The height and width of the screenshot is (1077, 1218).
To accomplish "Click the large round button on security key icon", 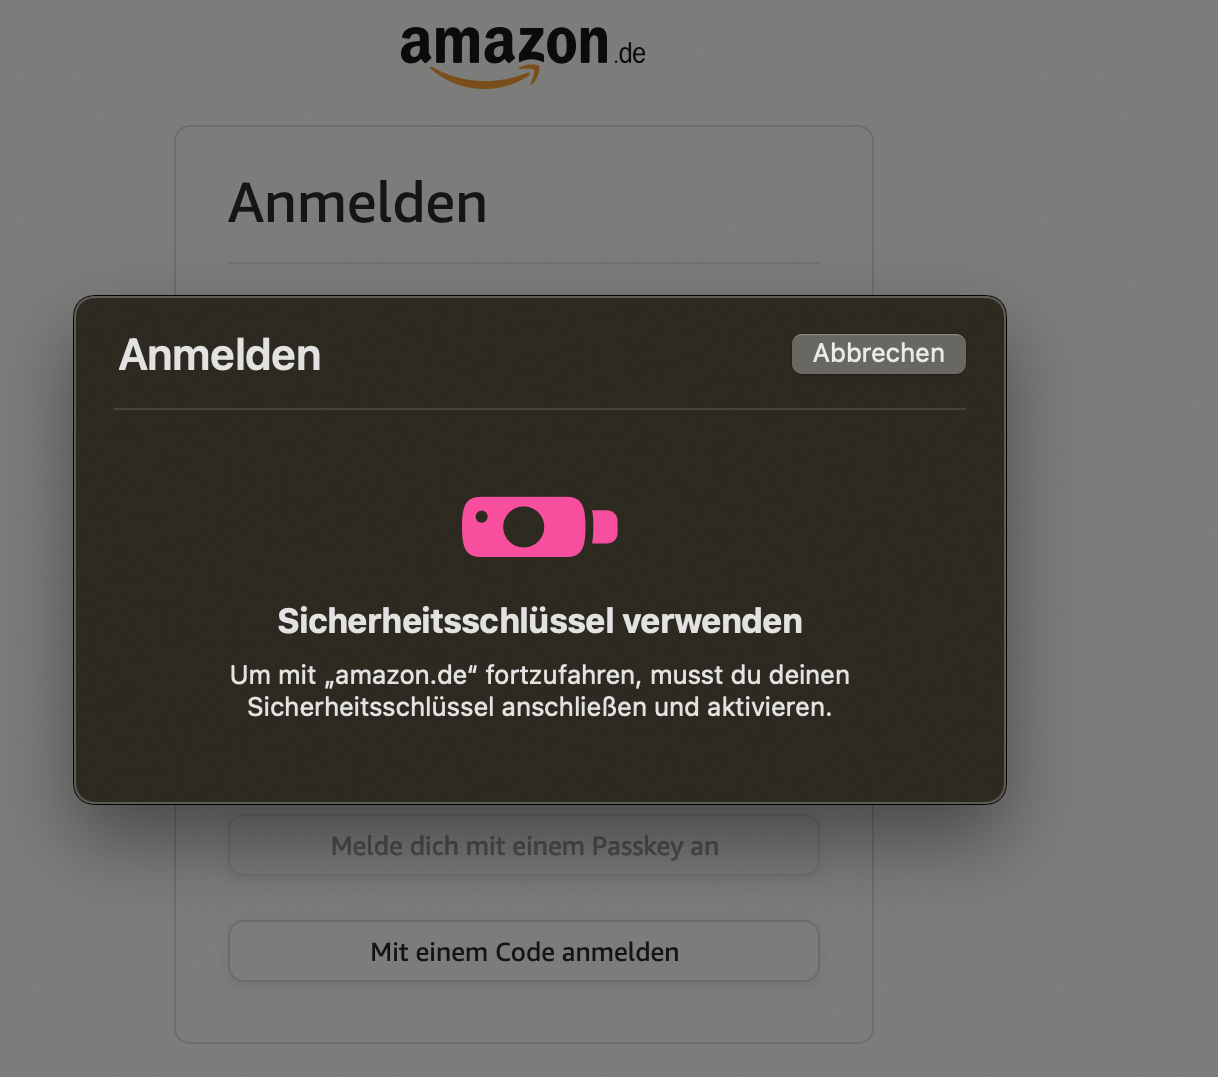I will tap(523, 527).
